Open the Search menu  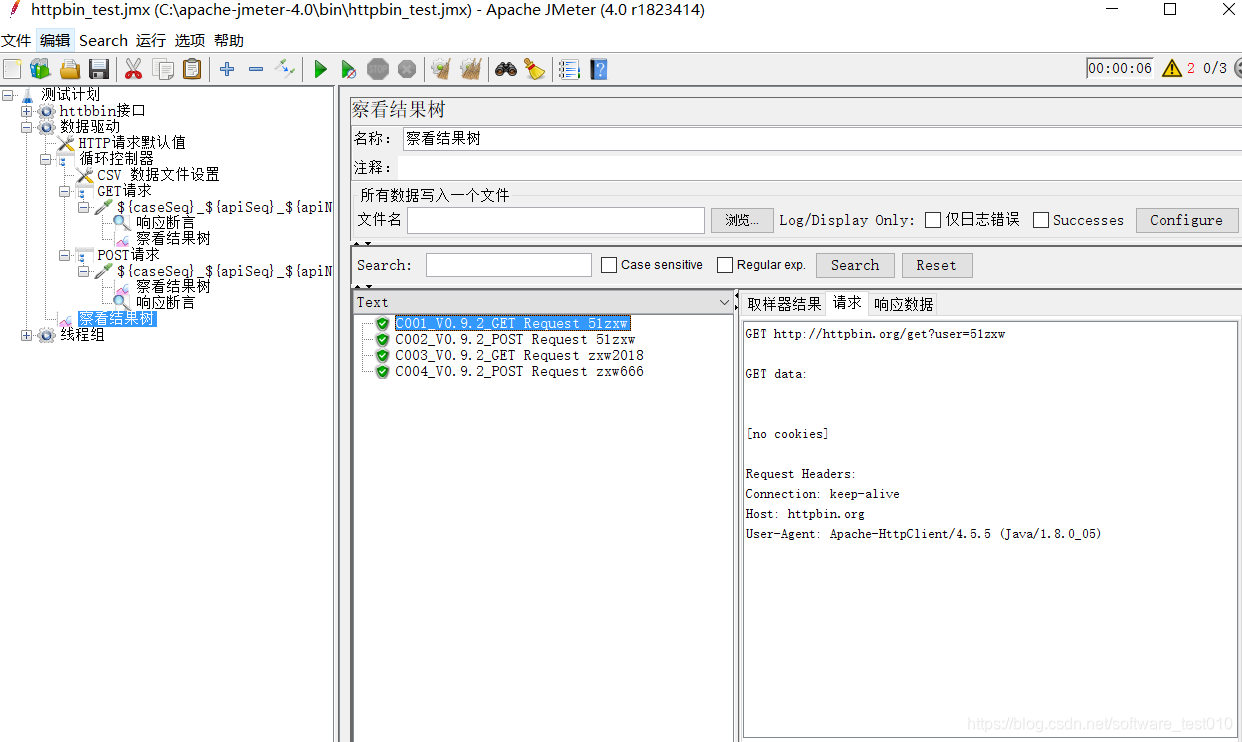coord(103,40)
